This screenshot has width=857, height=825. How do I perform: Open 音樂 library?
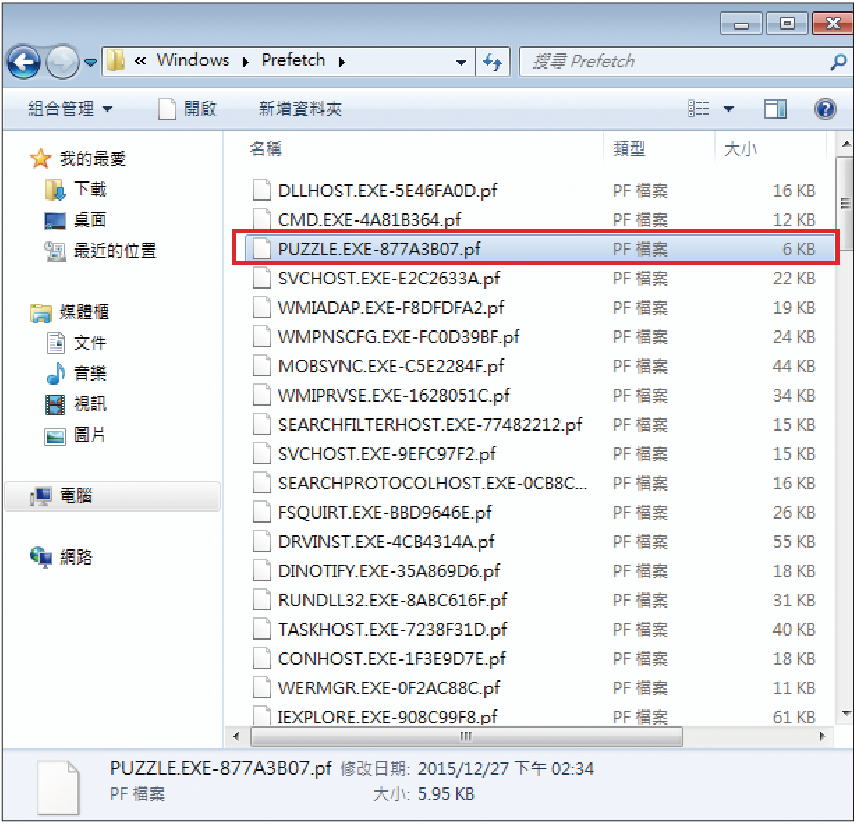coord(90,373)
